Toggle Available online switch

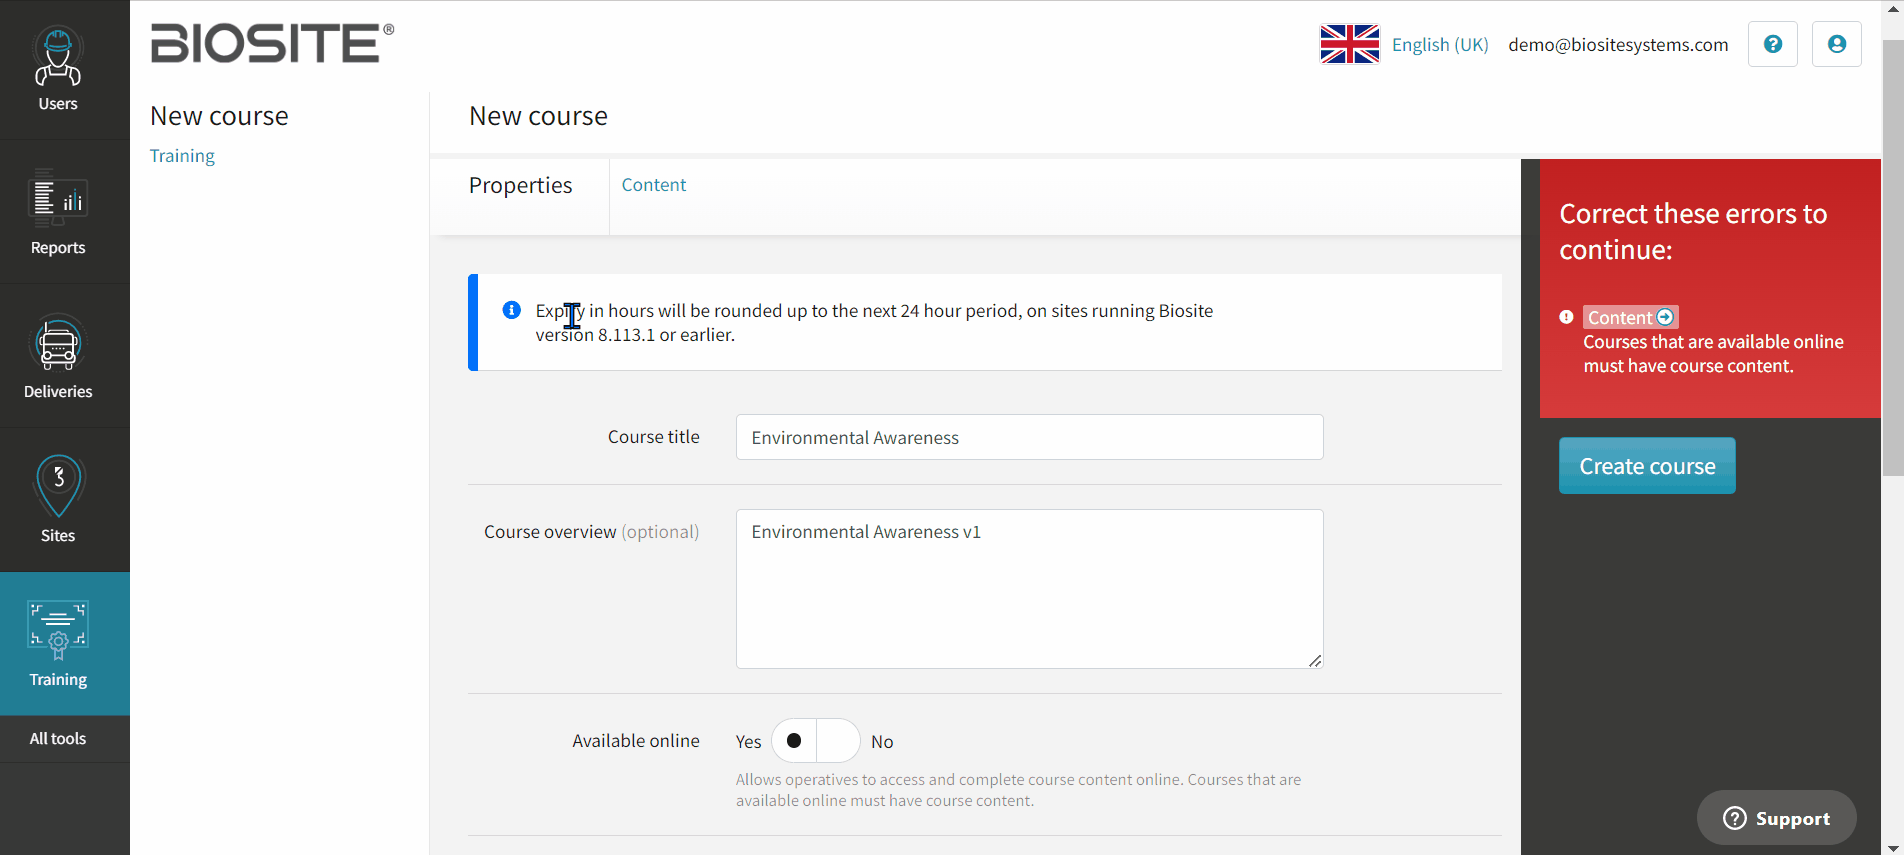(x=816, y=741)
